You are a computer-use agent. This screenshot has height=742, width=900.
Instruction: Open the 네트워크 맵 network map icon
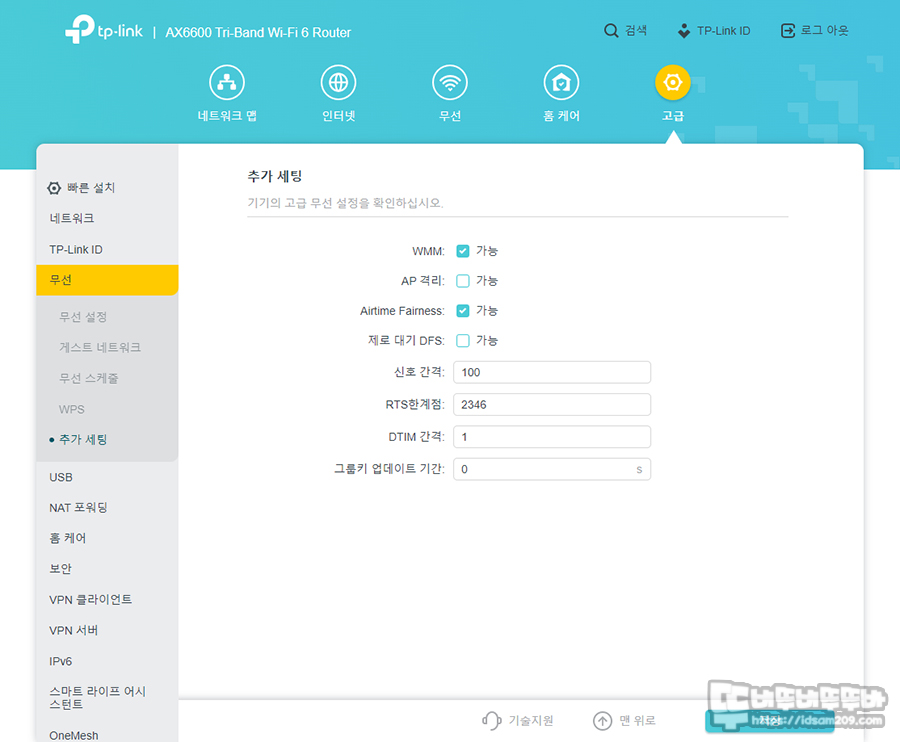coord(227,83)
